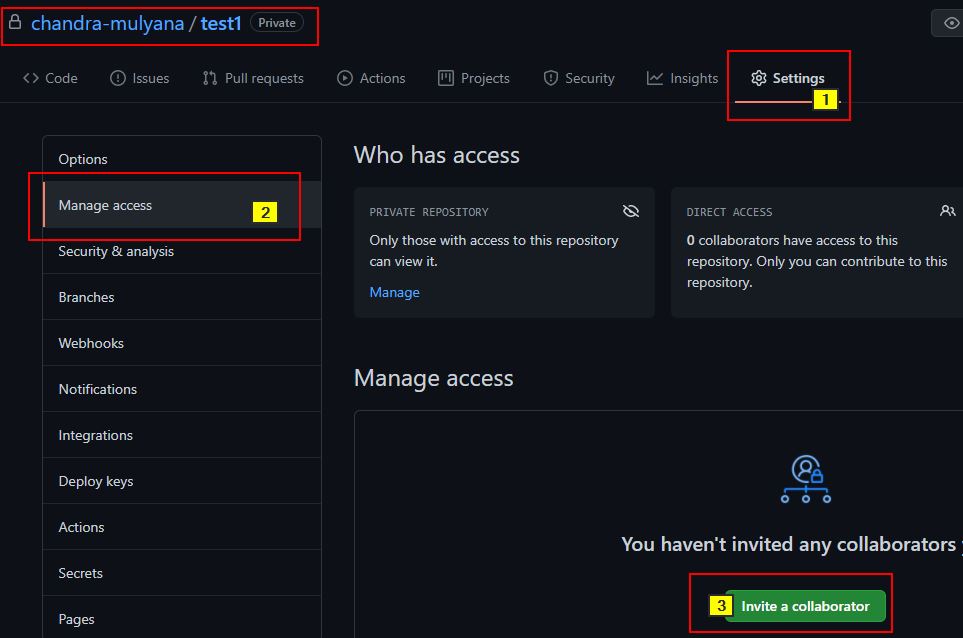Open Branches settings in the sidebar

tap(86, 297)
